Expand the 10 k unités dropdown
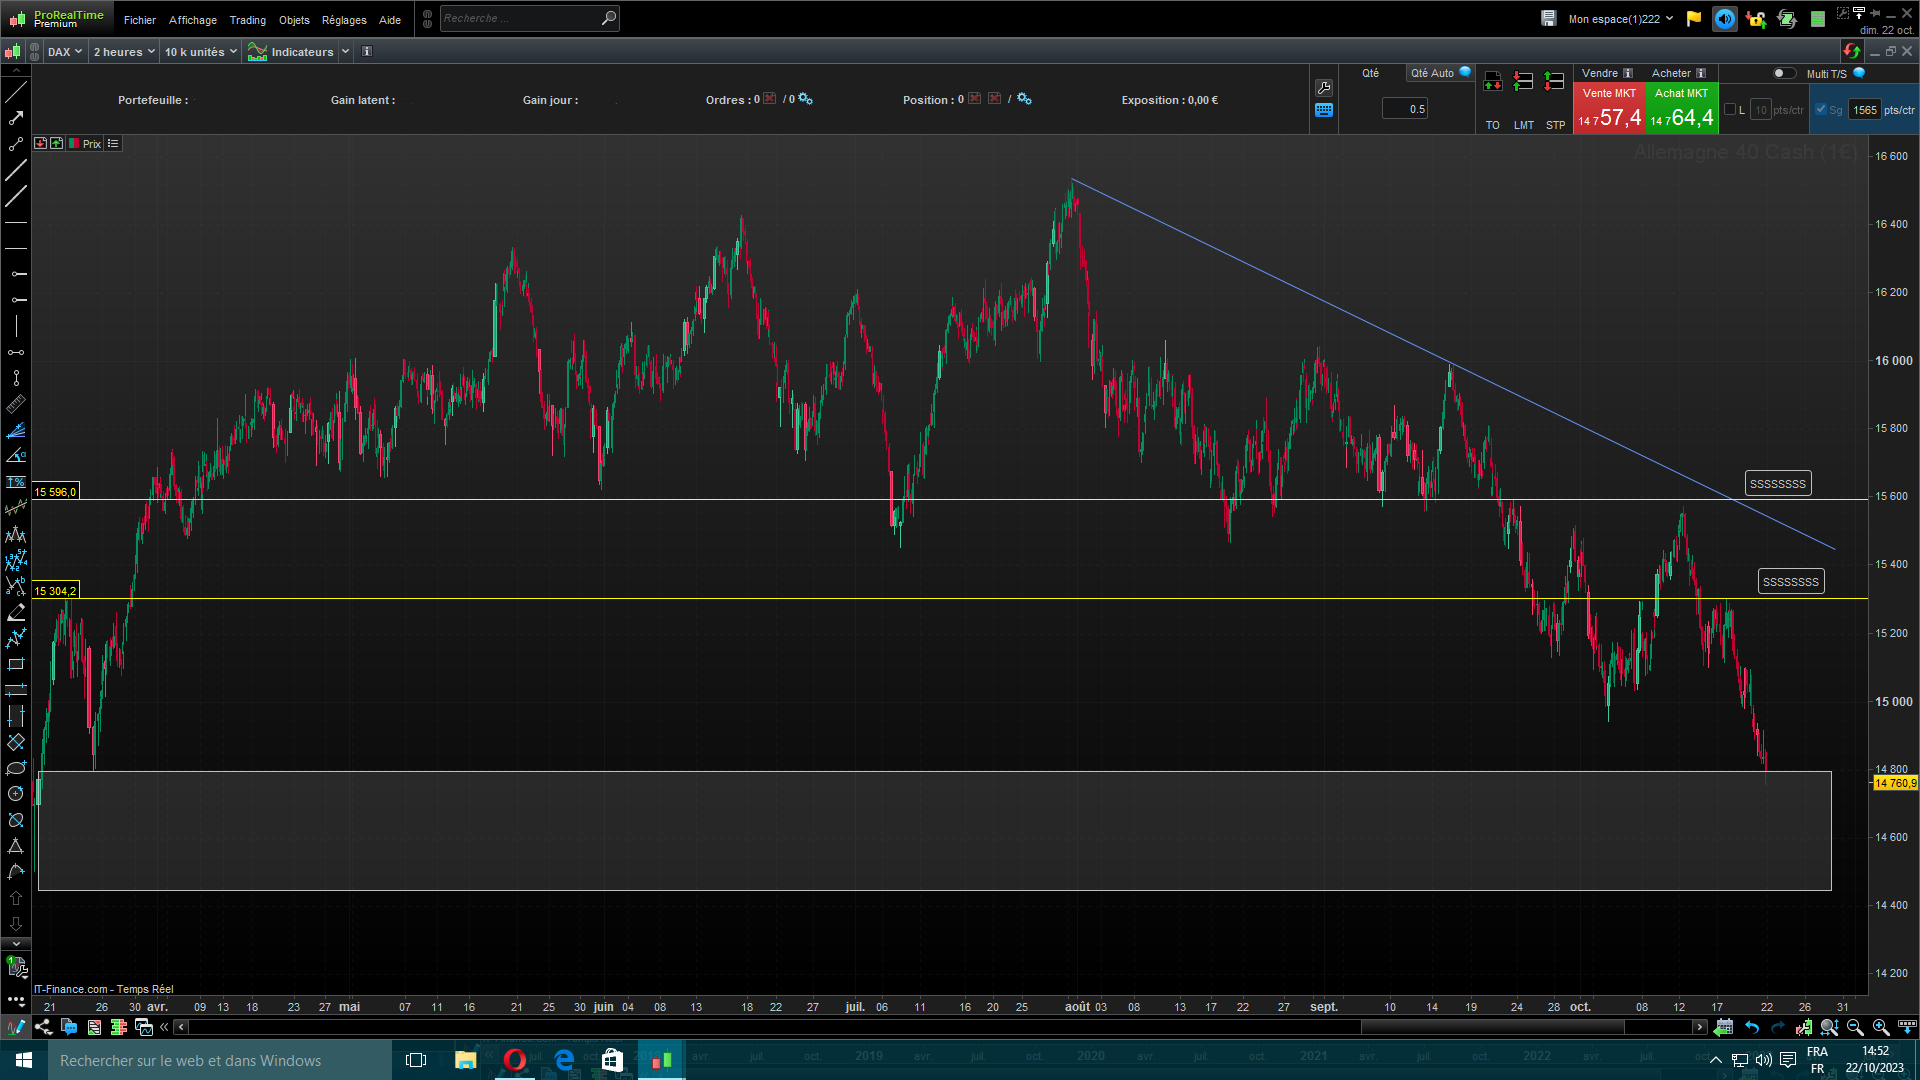Screen dimensions: 1920x1080 (x=200, y=52)
